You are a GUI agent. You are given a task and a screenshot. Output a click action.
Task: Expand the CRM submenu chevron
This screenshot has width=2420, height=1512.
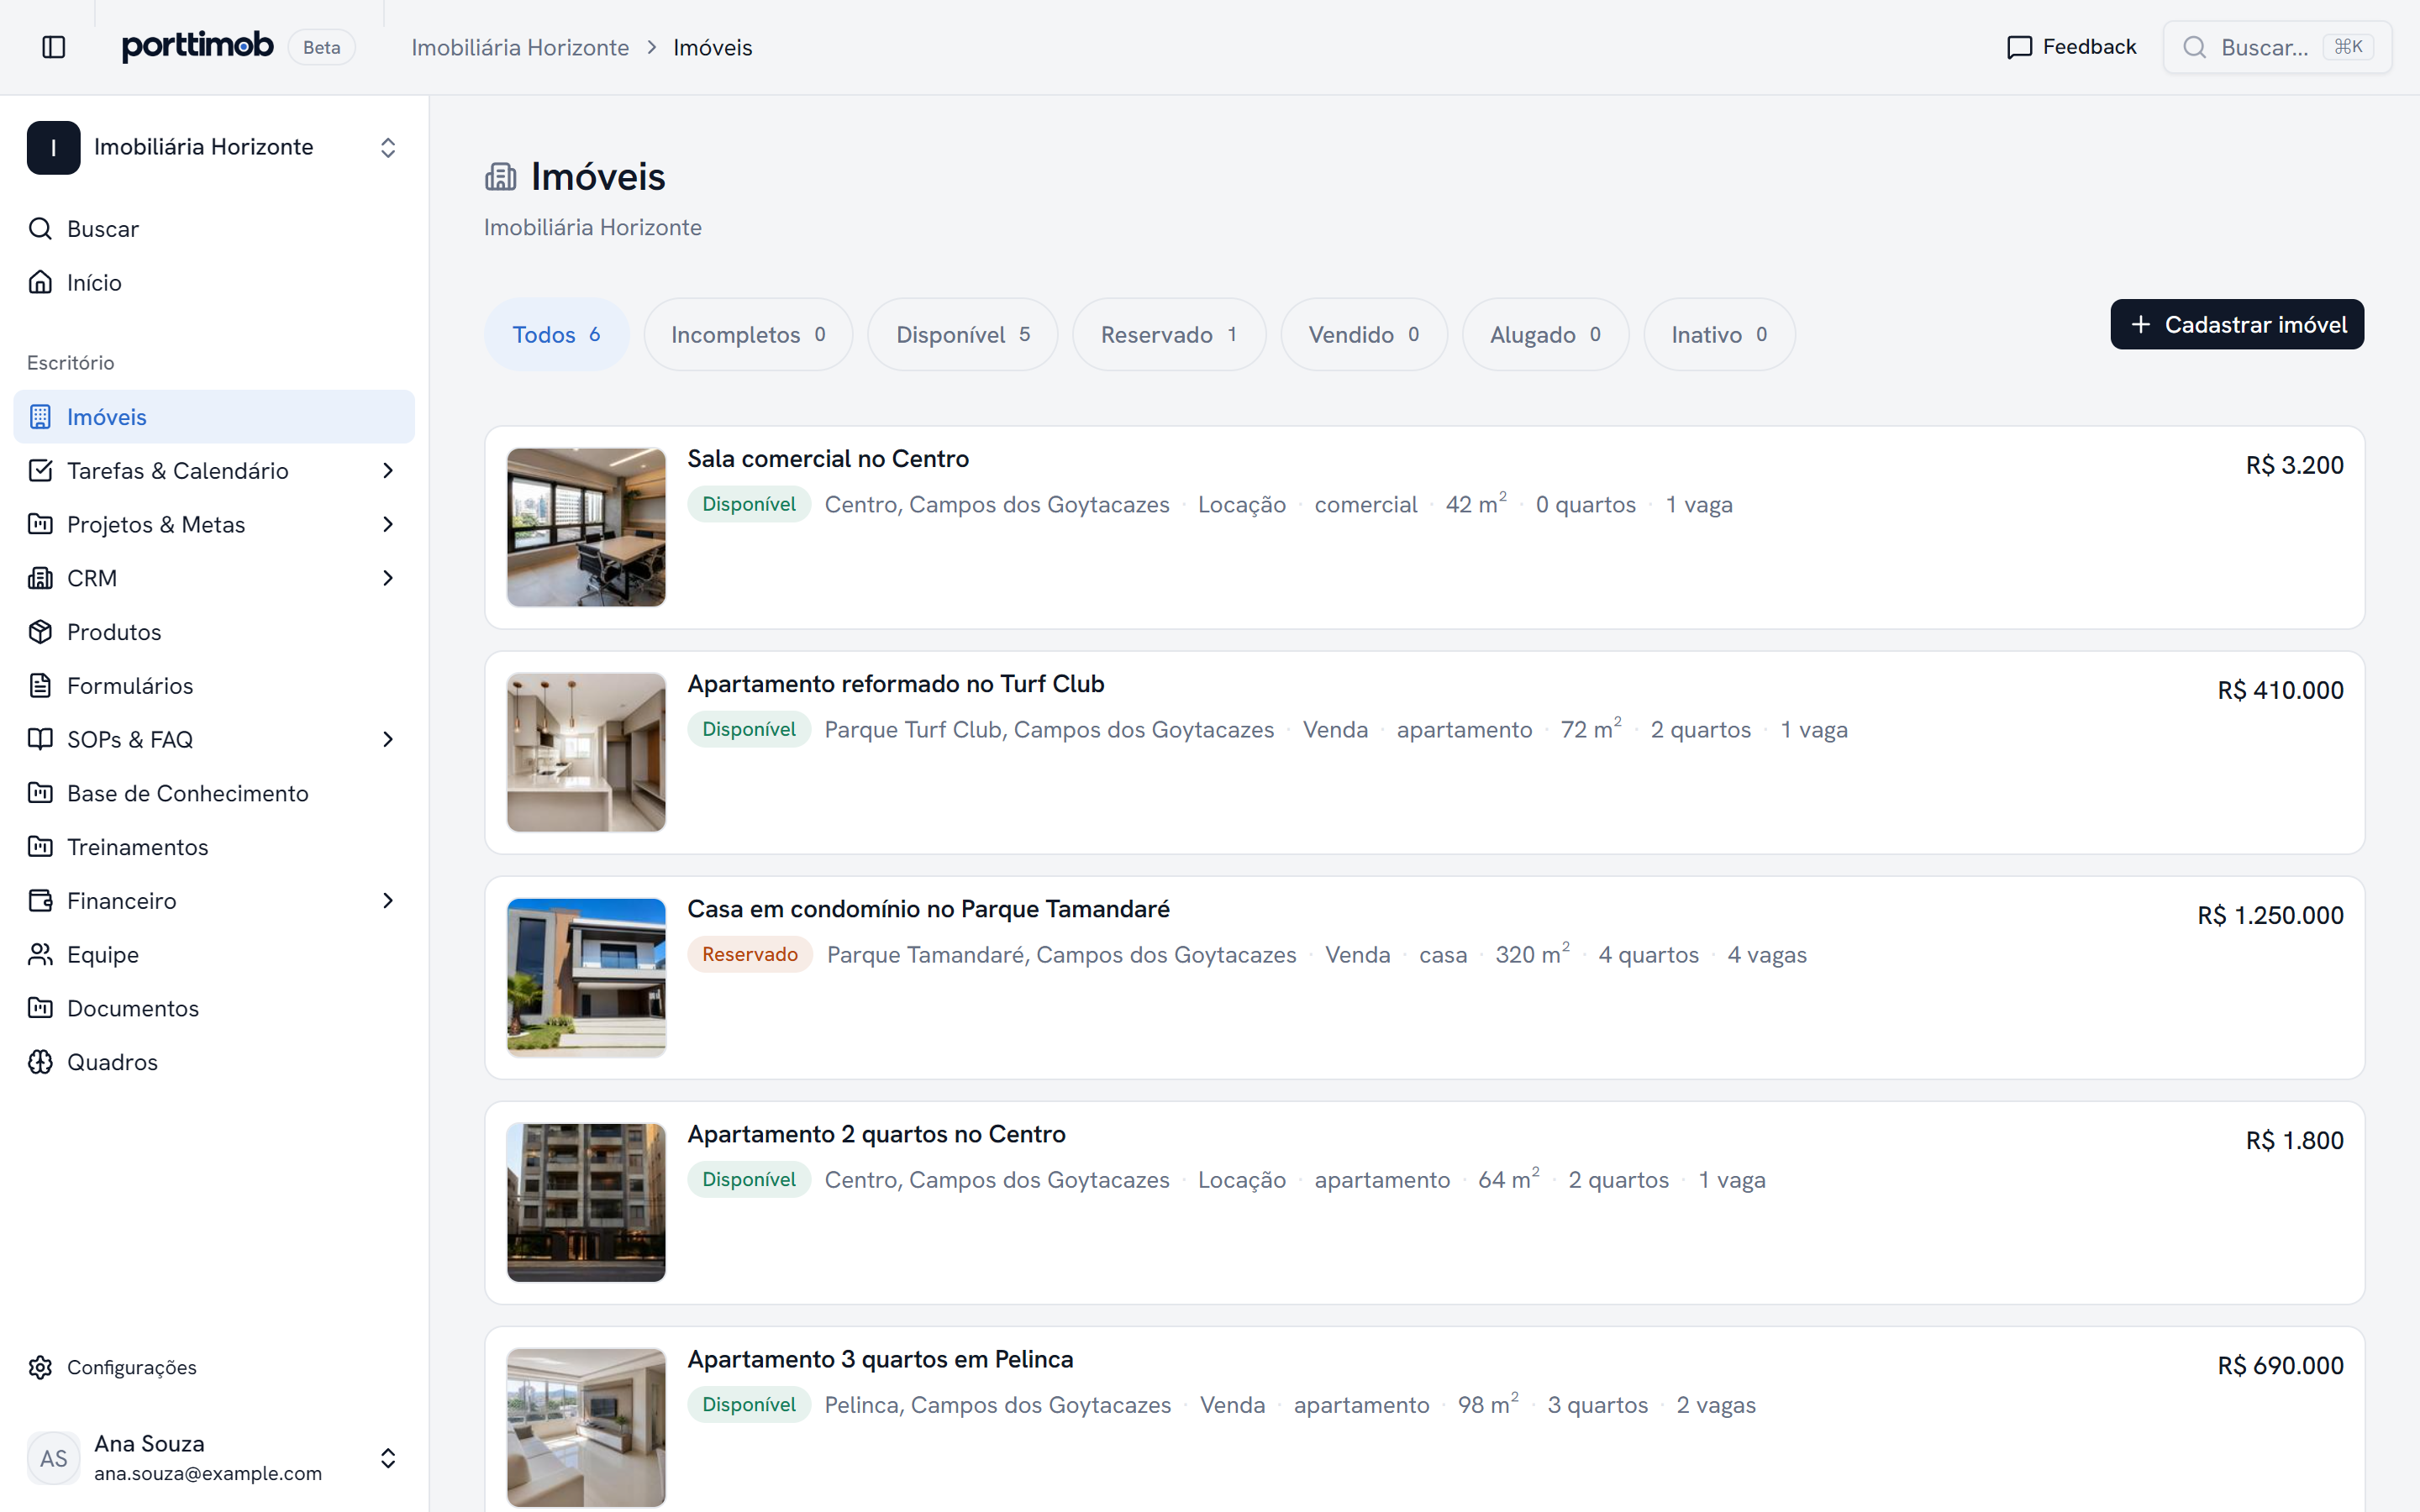pos(388,578)
